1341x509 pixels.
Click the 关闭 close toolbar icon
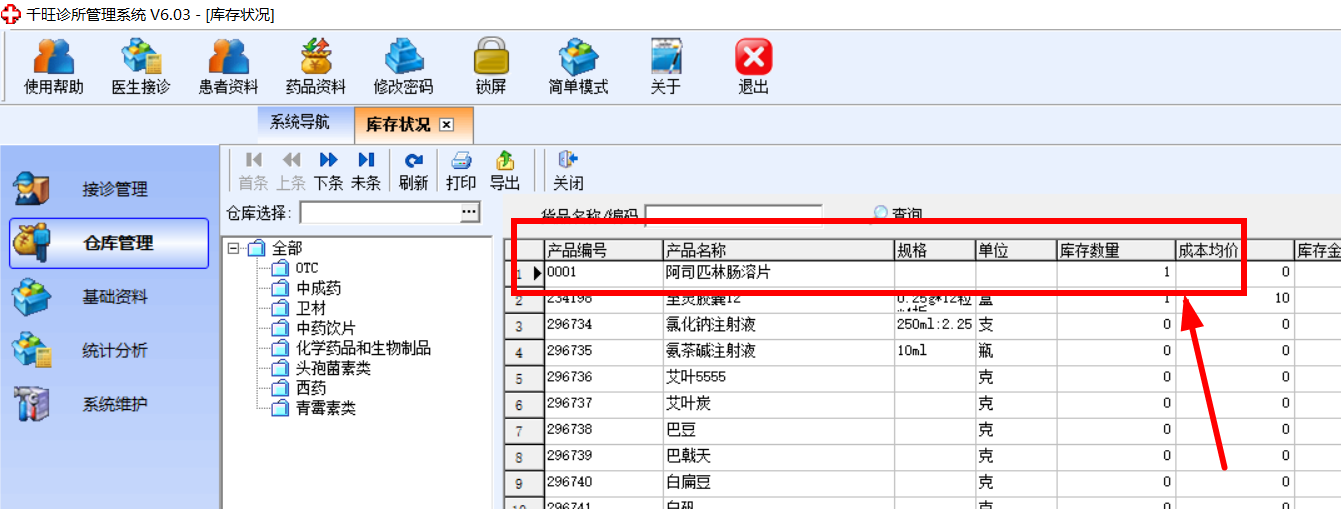pos(568,171)
